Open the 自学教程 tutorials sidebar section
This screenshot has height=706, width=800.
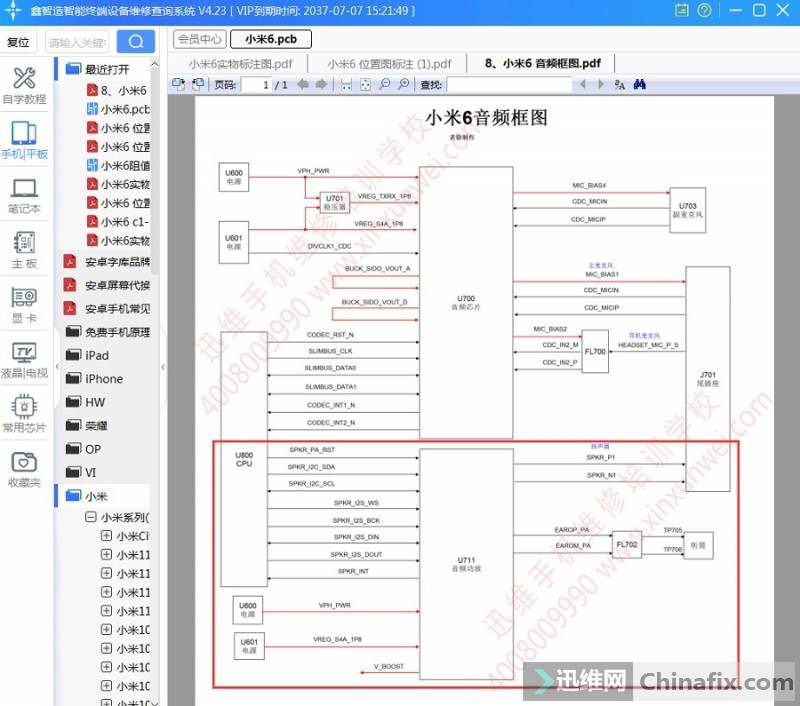[x=24, y=84]
